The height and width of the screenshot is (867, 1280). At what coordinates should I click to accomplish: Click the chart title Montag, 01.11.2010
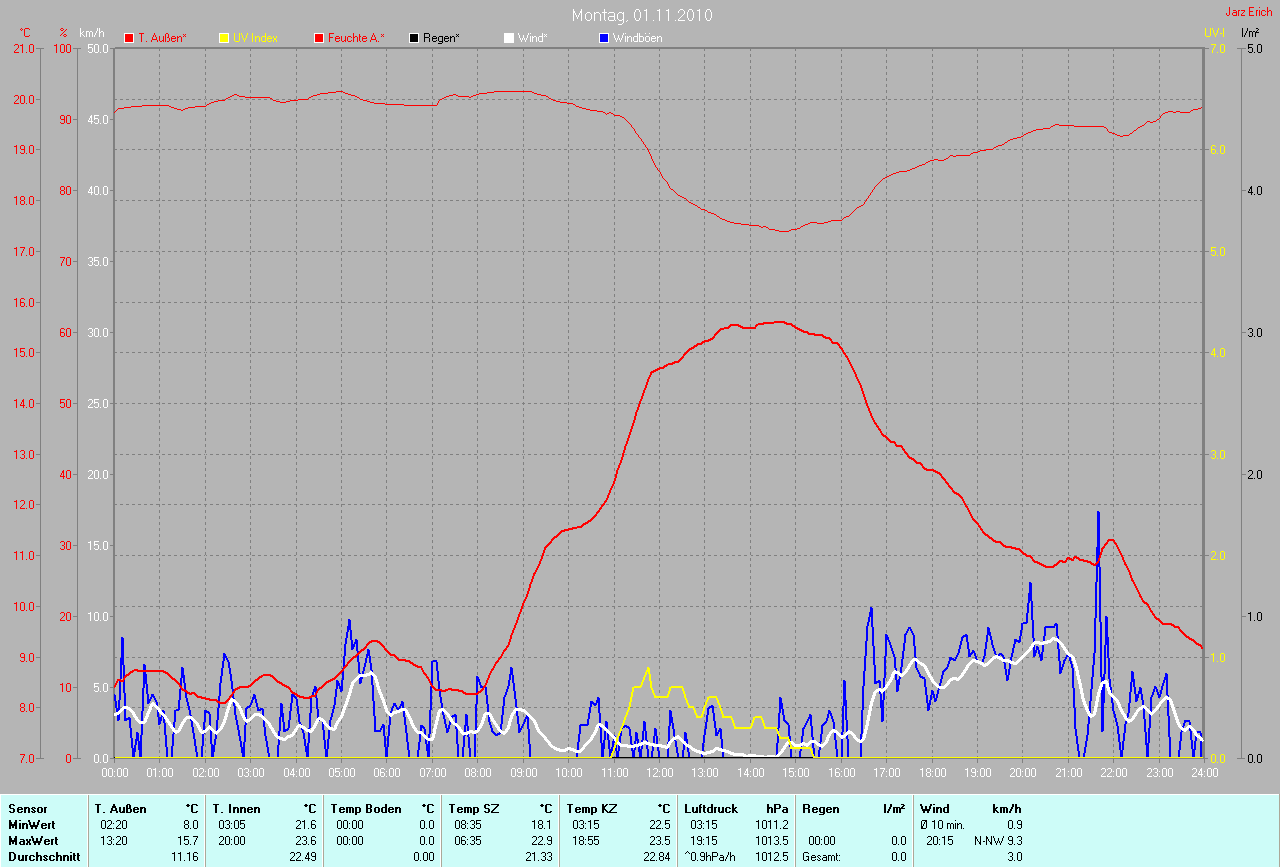point(642,15)
